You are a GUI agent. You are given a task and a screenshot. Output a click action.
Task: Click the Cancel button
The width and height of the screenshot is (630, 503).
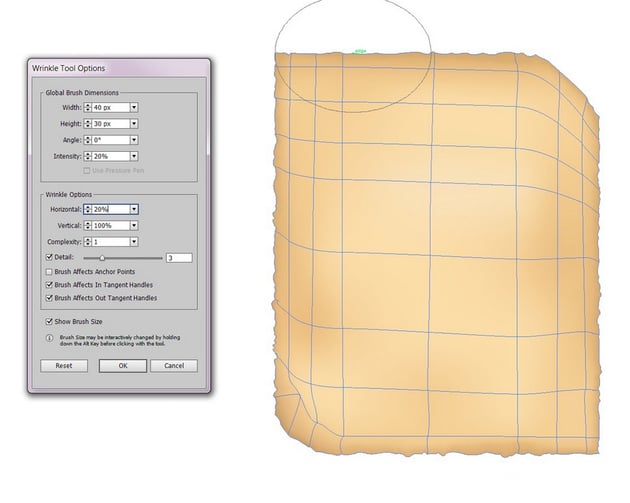(x=174, y=366)
